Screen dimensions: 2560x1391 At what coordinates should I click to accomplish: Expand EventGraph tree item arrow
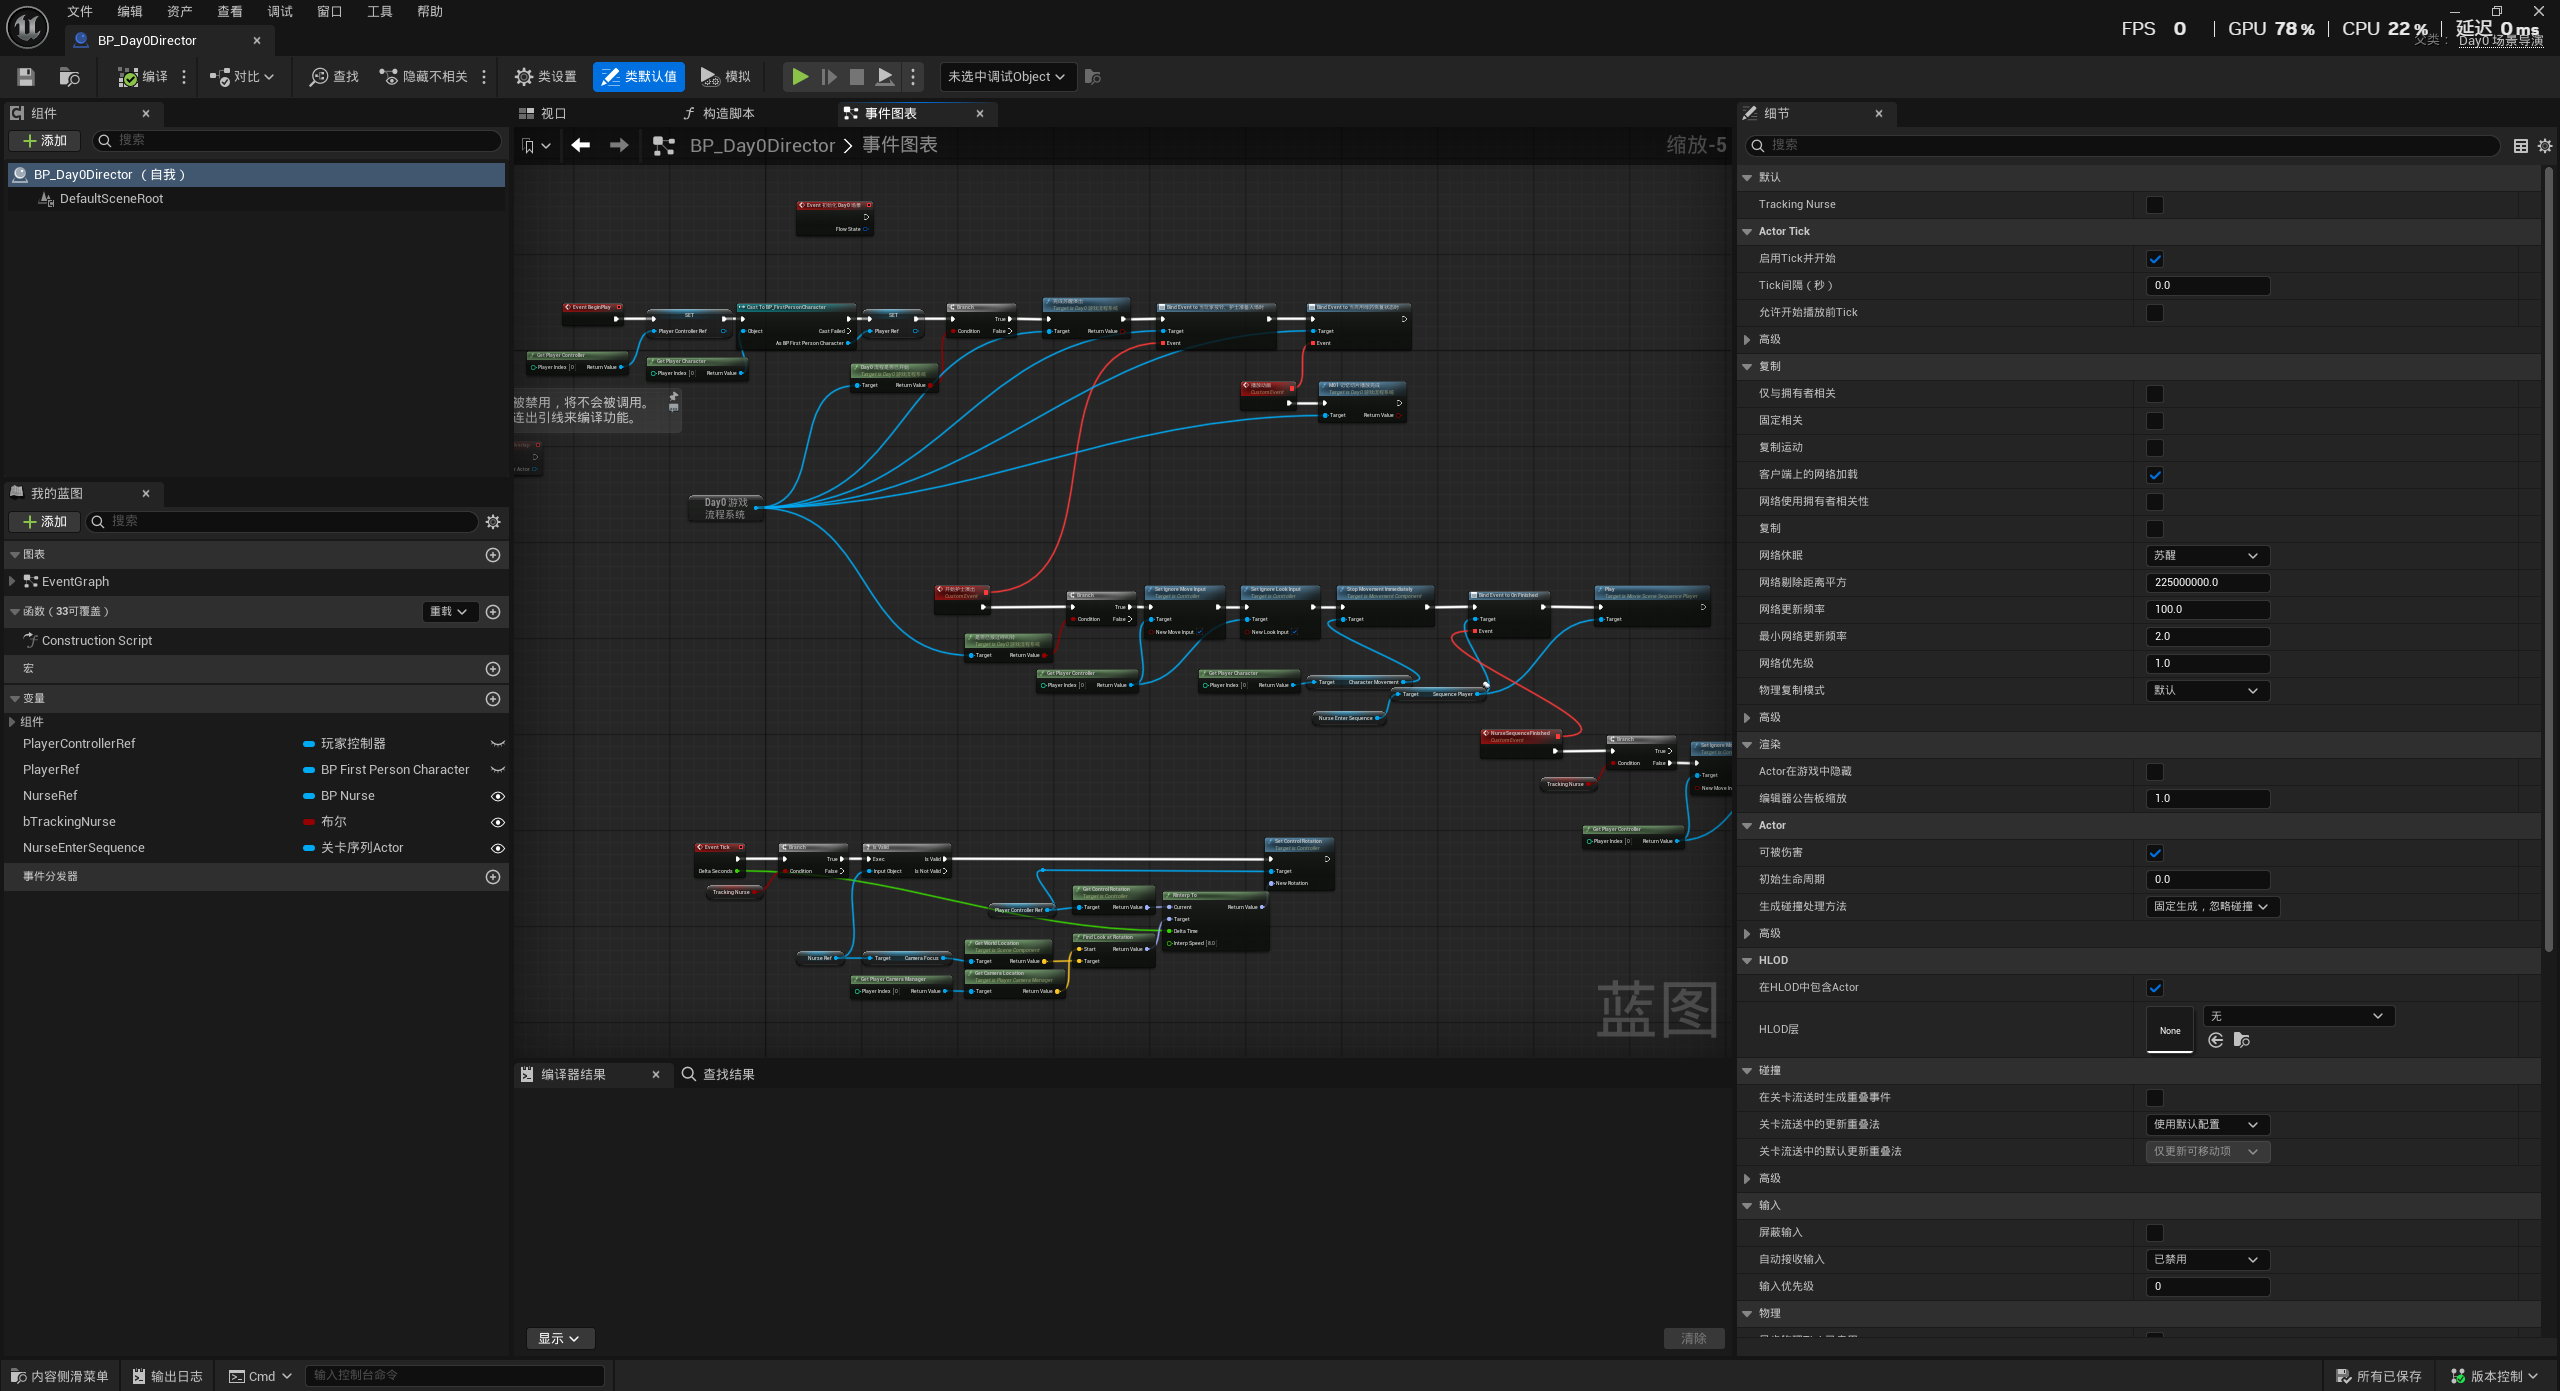click(x=12, y=582)
